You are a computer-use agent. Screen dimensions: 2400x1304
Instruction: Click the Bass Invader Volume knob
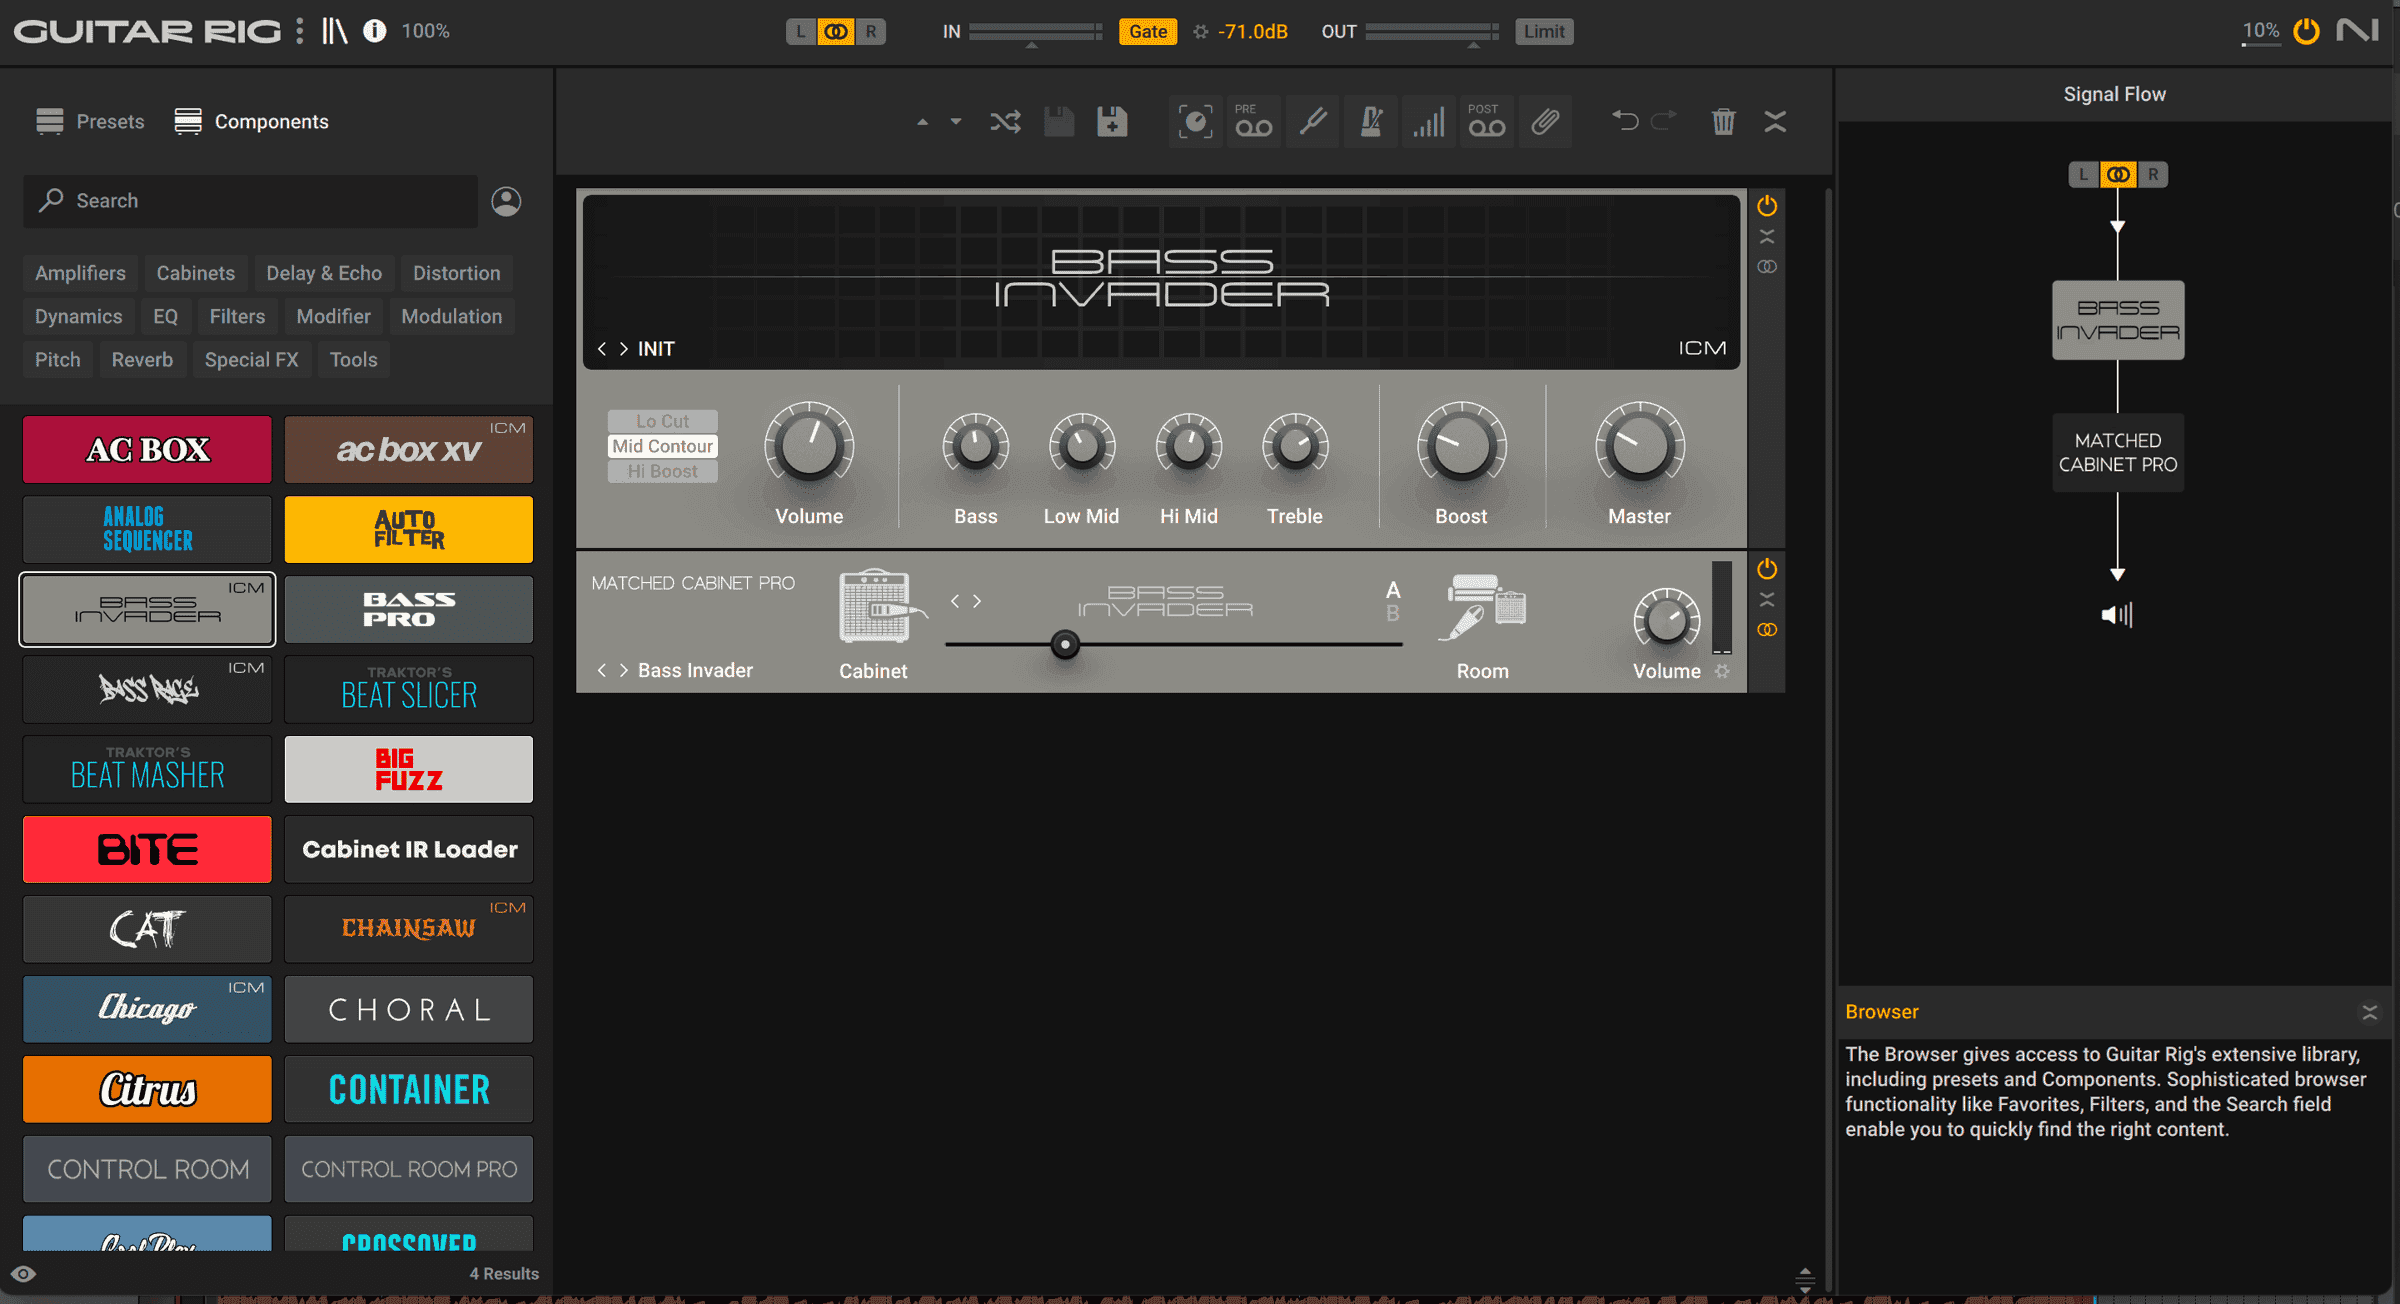tap(809, 446)
